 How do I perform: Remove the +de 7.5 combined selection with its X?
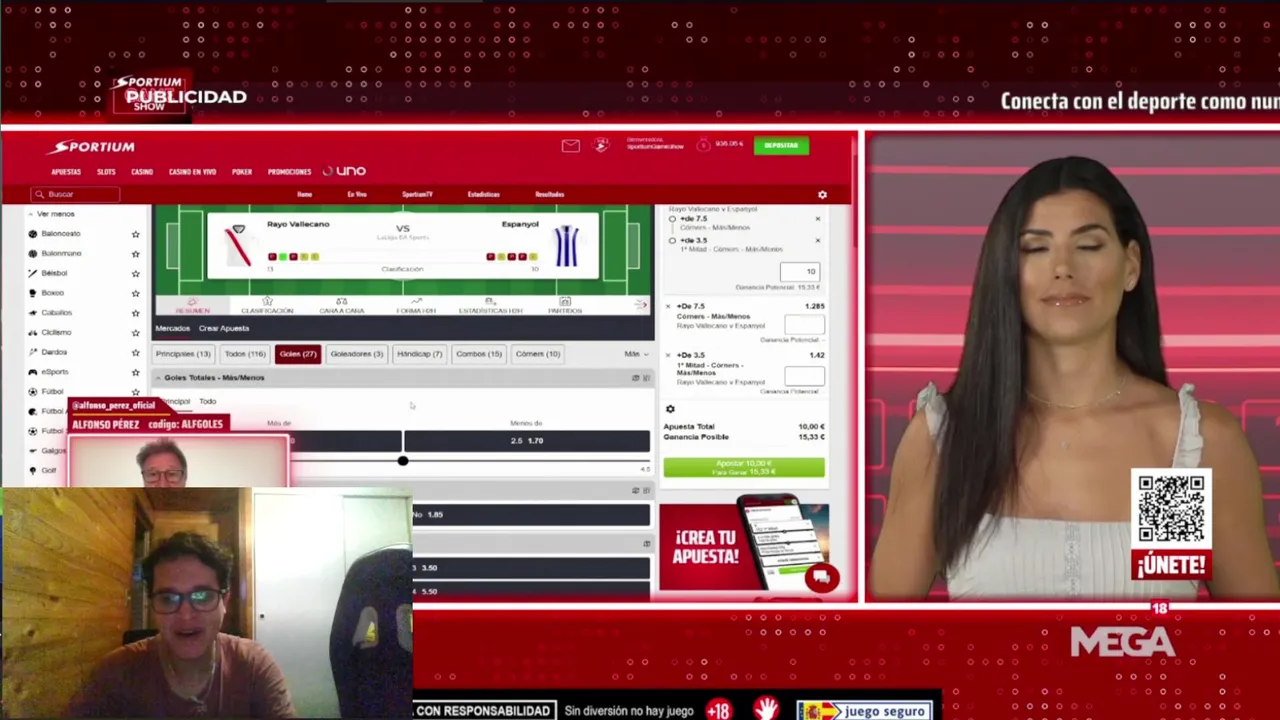pyautogui.click(x=817, y=219)
